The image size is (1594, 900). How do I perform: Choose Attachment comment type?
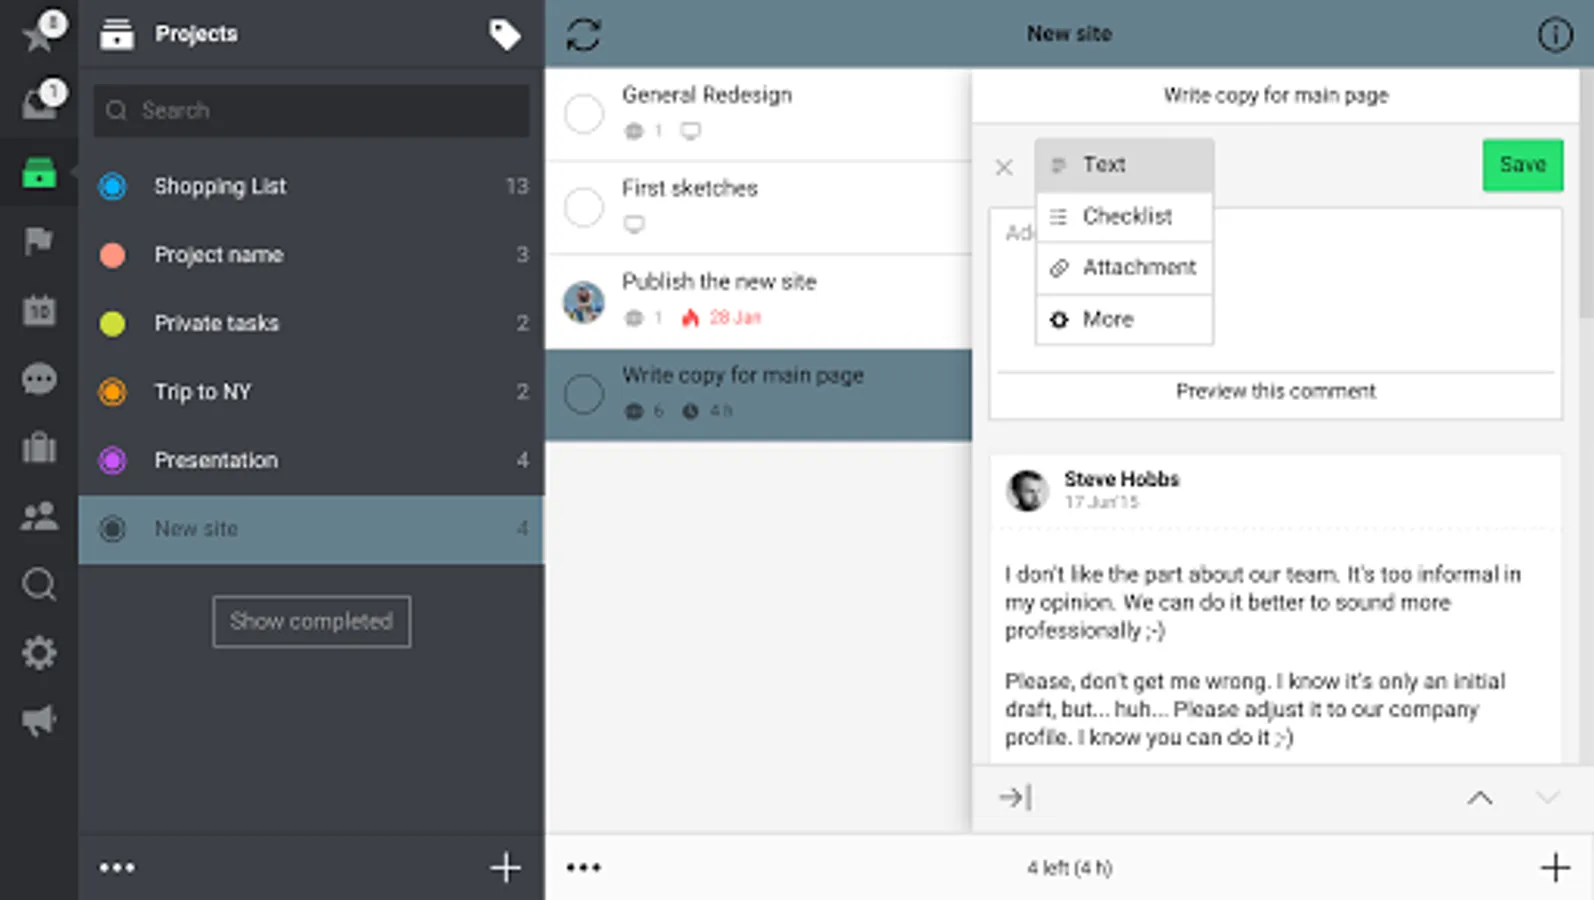1125,267
